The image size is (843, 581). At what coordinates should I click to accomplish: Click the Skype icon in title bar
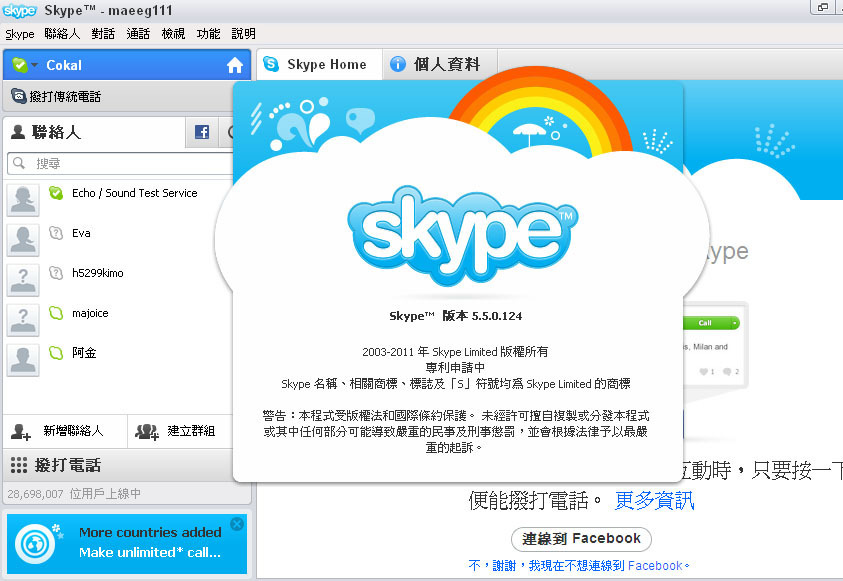[x=19, y=10]
